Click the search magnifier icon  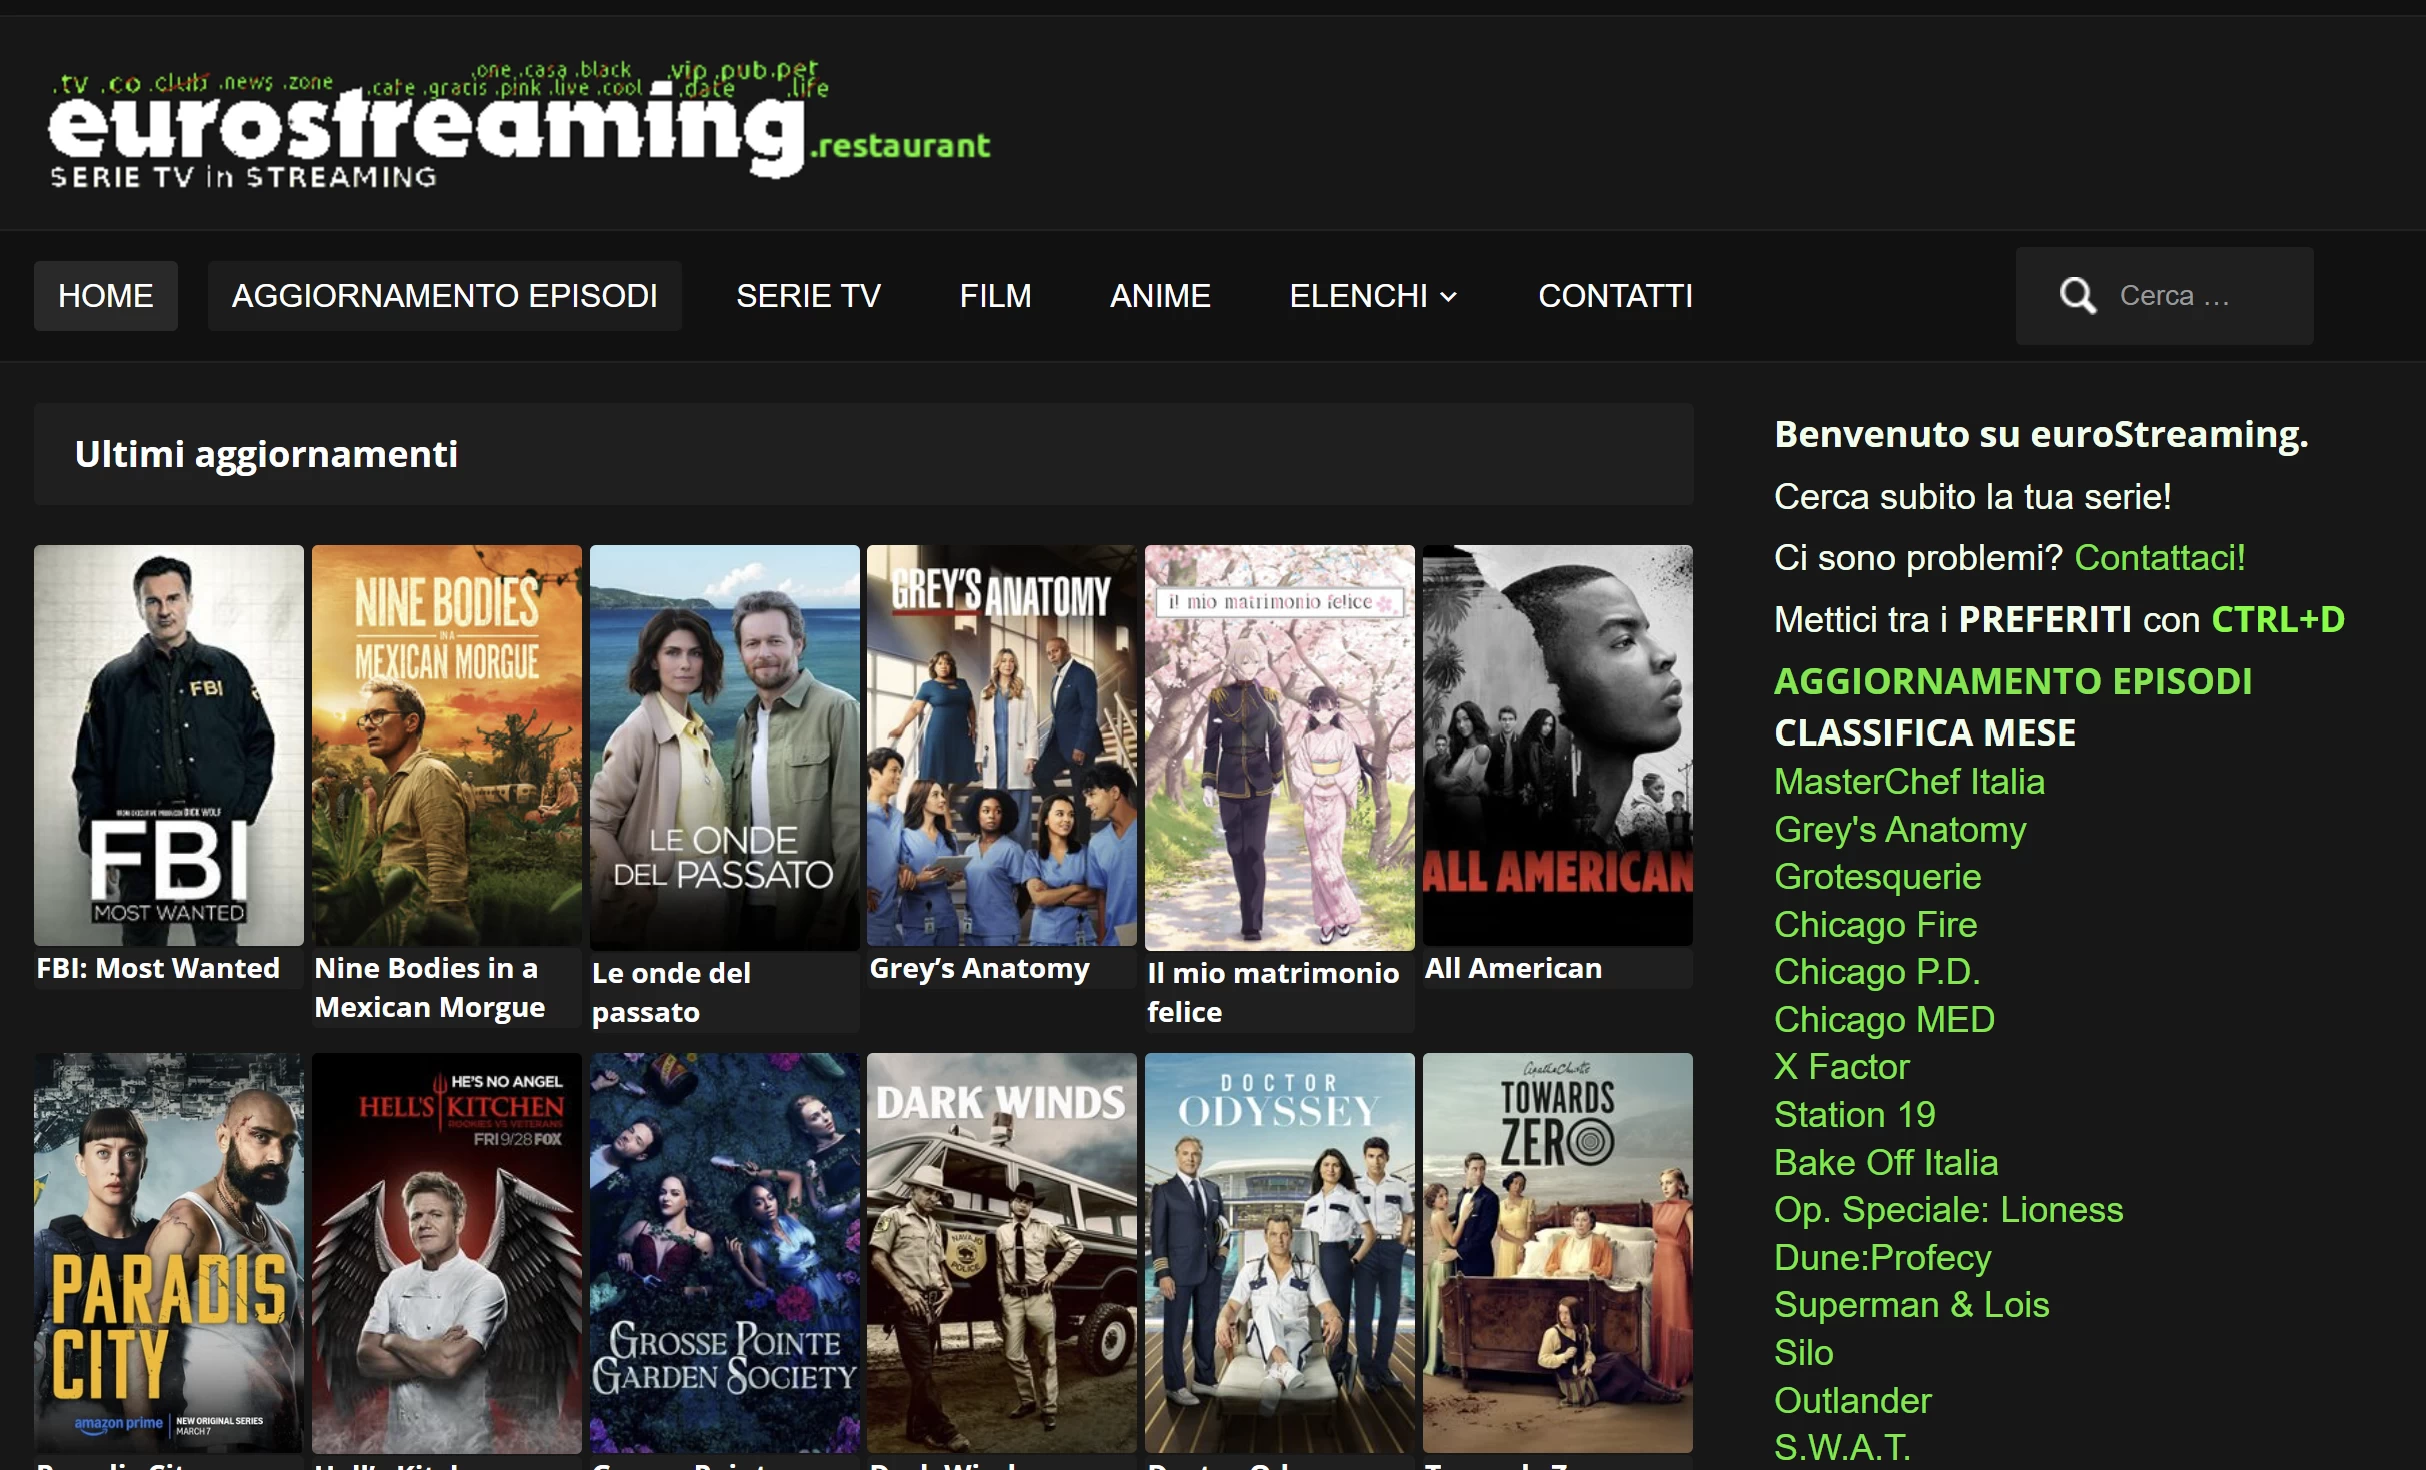click(2077, 296)
